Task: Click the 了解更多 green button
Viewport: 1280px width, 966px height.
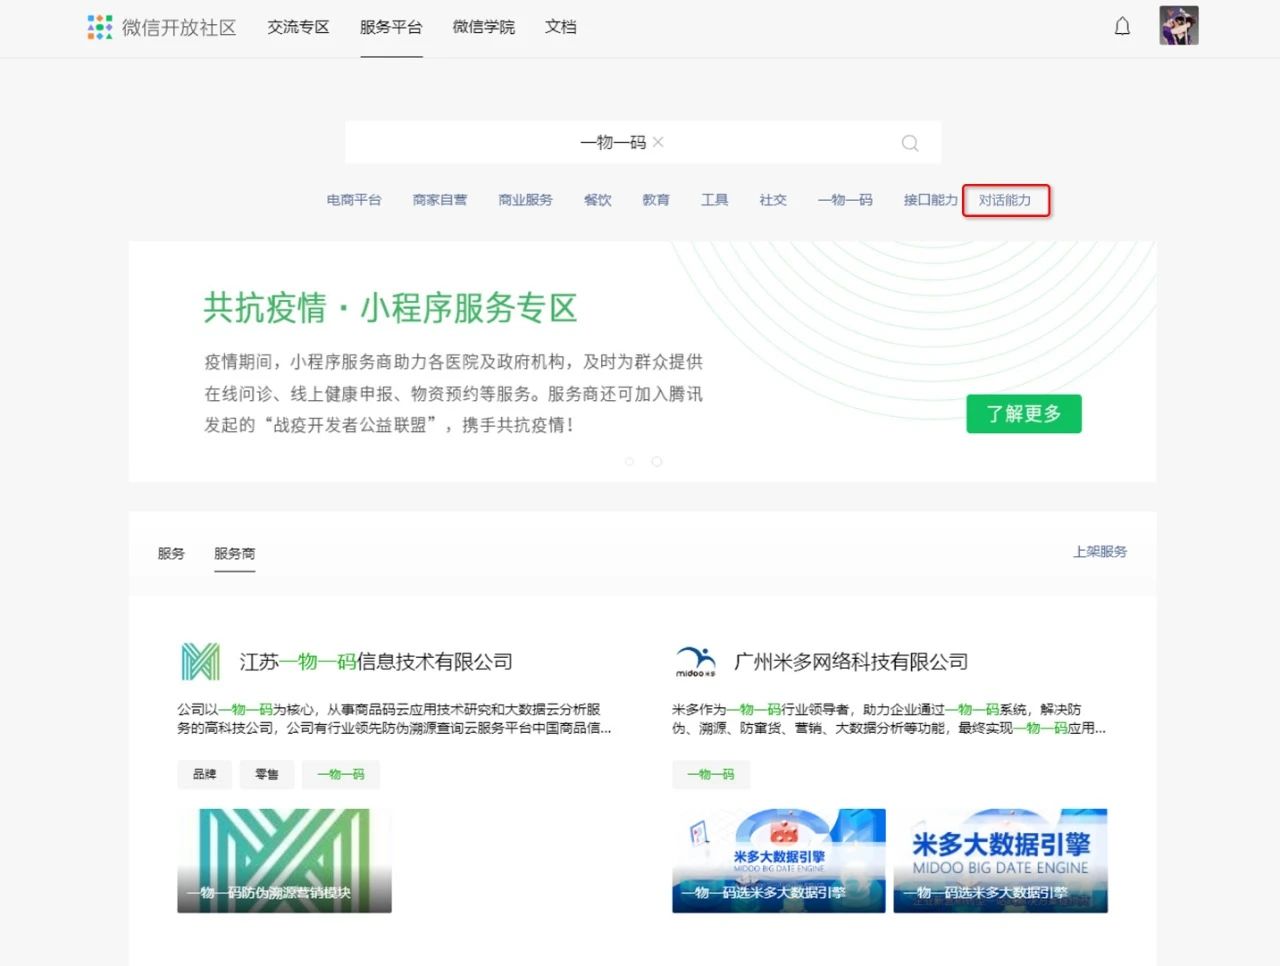Action: pos(1024,414)
